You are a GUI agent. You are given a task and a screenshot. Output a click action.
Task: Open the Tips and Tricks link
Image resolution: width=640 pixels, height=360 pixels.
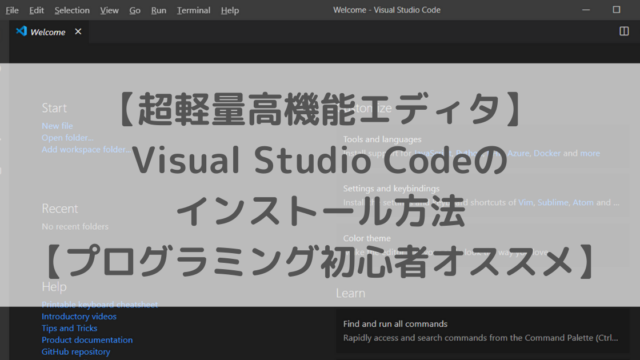click(69, 328)
